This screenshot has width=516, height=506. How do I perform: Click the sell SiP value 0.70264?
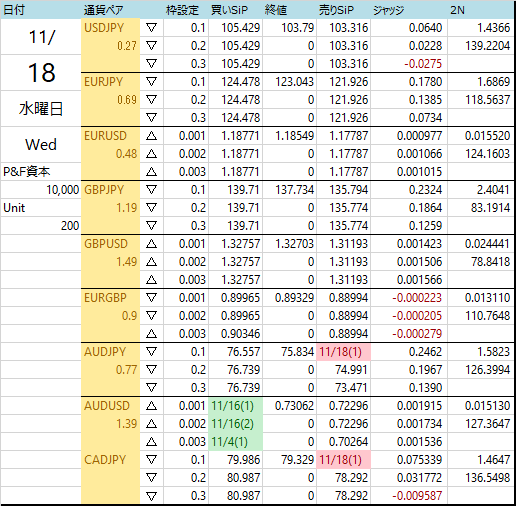(348, 442)
